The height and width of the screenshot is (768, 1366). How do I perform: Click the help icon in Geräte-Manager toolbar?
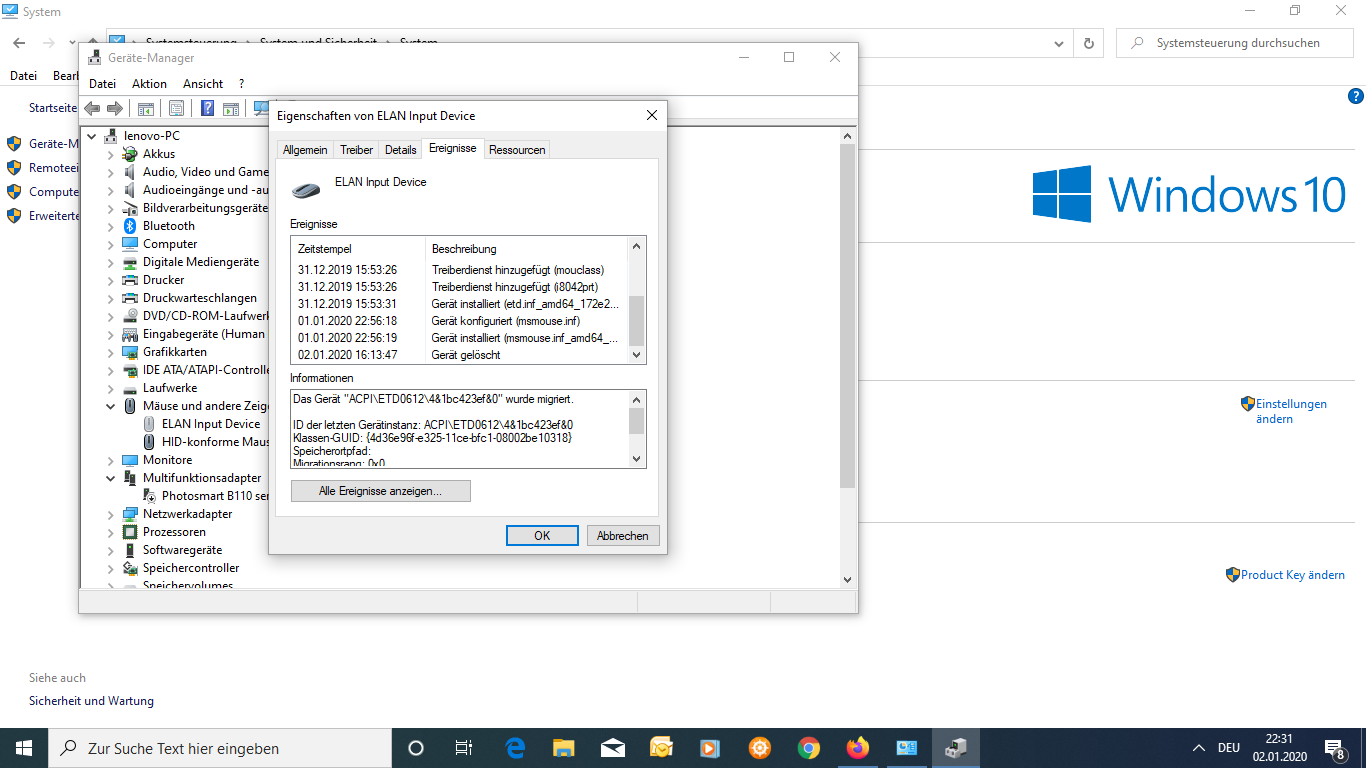[208, 108]
